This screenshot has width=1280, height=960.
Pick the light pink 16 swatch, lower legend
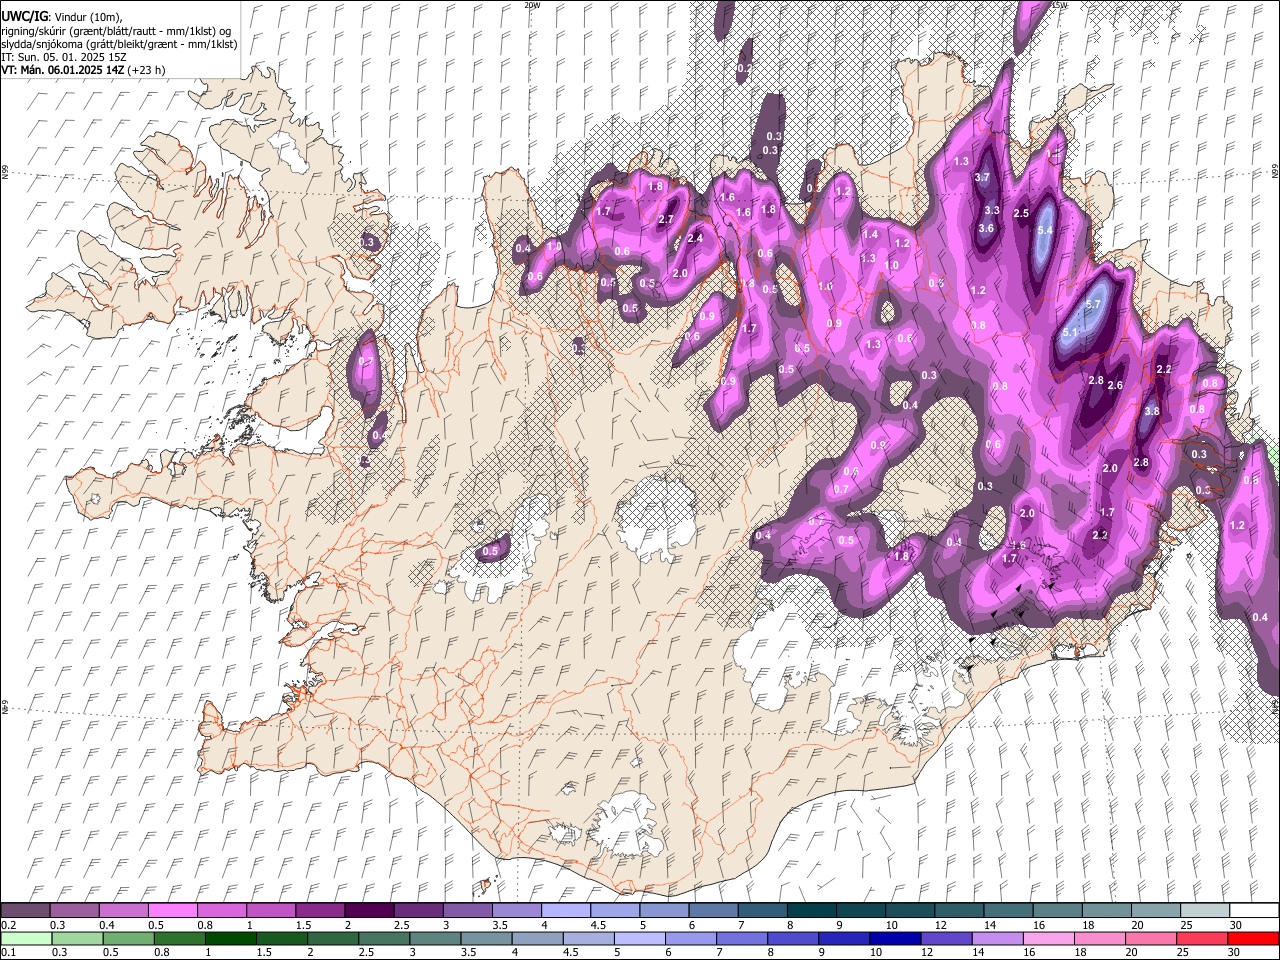point(1048,938)
